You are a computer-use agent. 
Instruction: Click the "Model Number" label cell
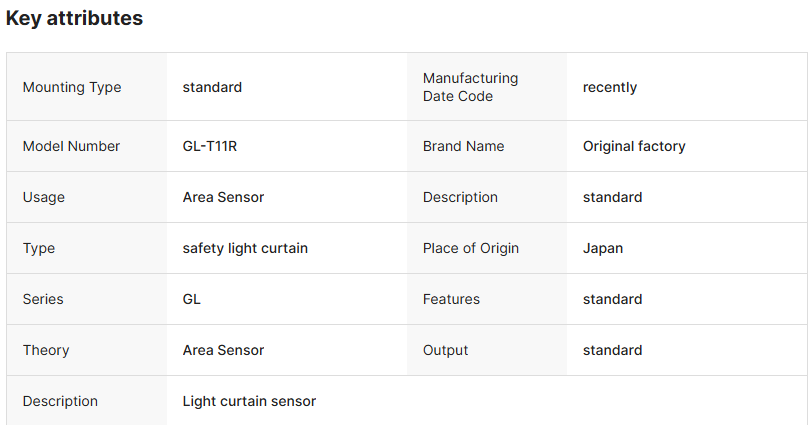[71, 146]
